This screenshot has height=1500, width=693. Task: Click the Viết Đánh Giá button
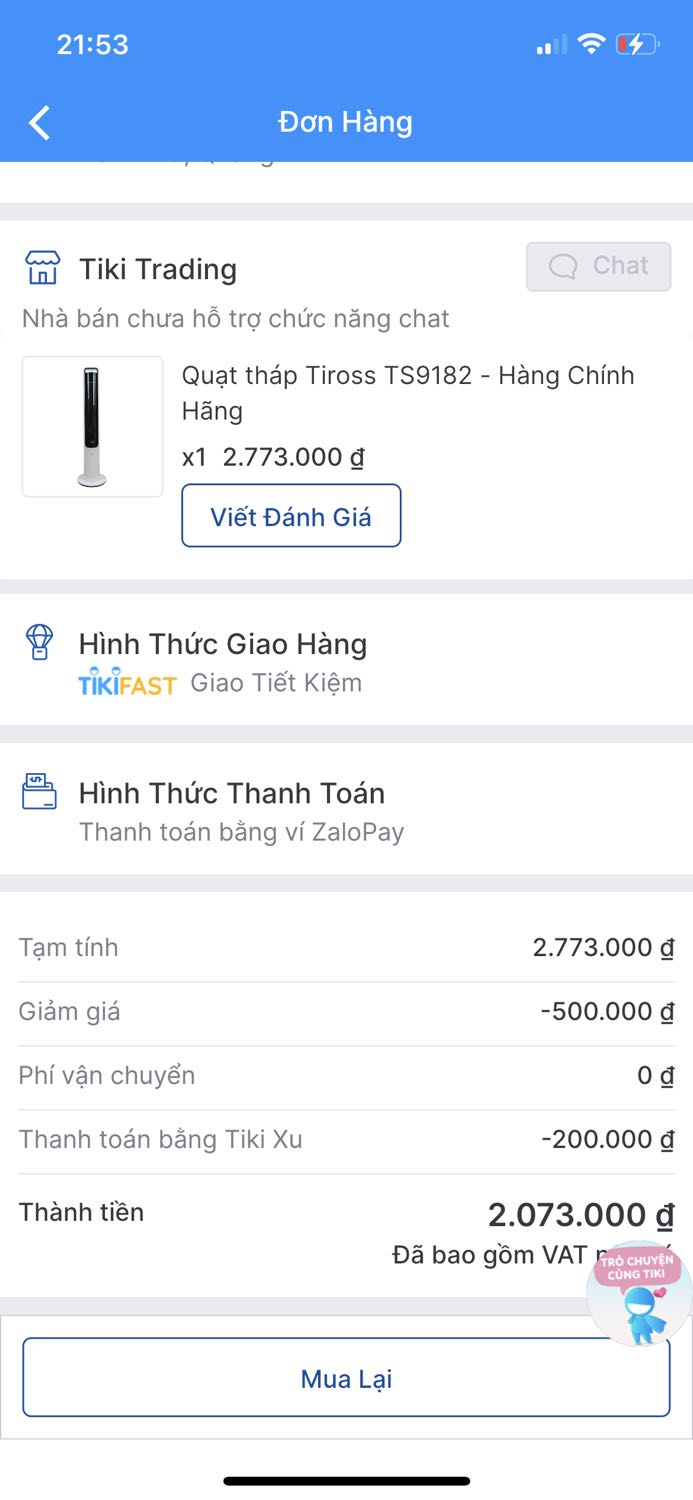coord(291,515)
